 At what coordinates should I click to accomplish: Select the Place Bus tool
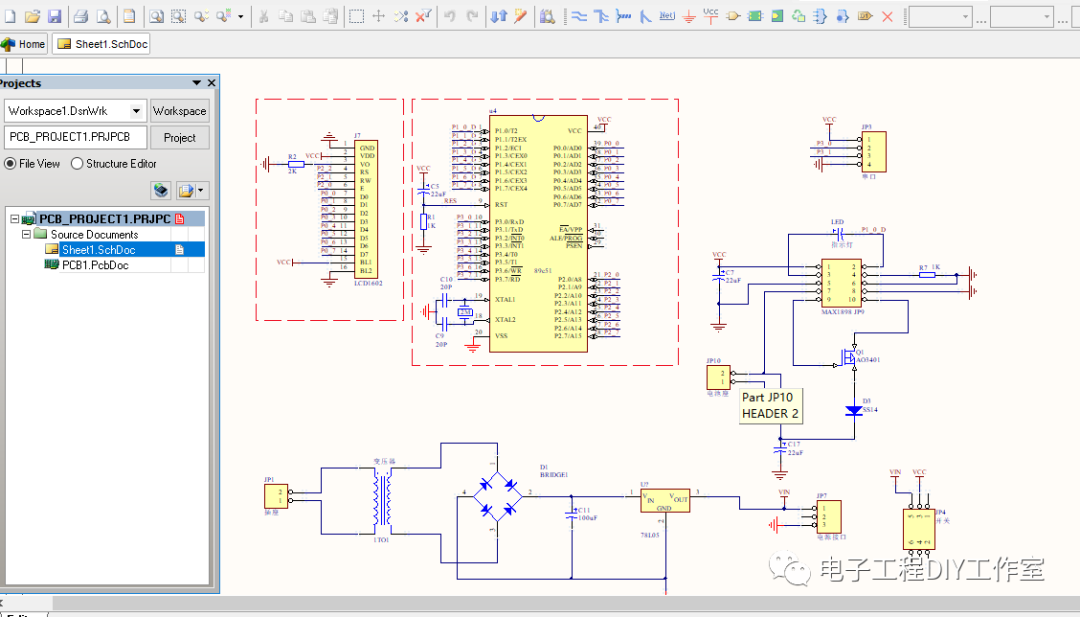601,16
